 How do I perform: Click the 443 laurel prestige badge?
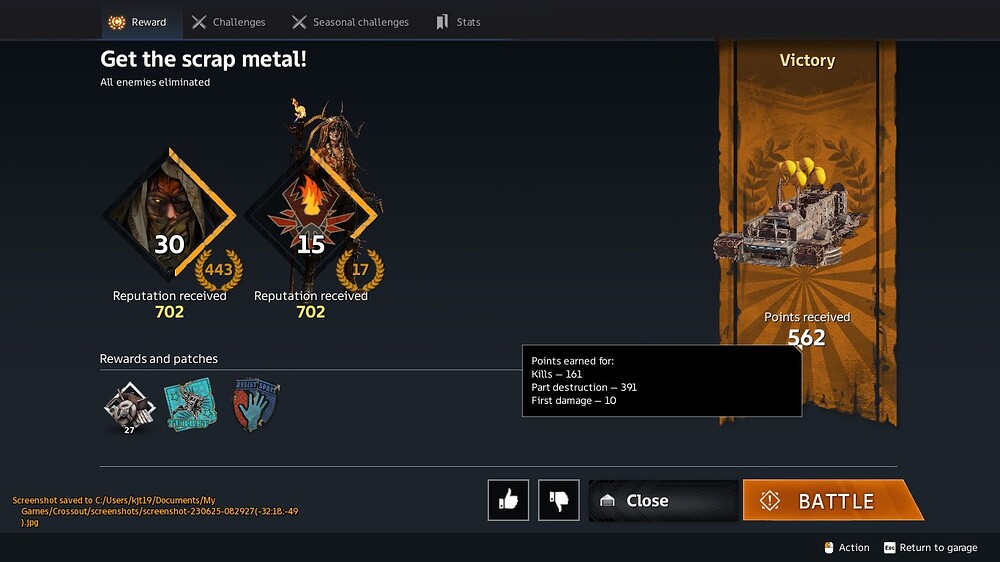[219, 270]
